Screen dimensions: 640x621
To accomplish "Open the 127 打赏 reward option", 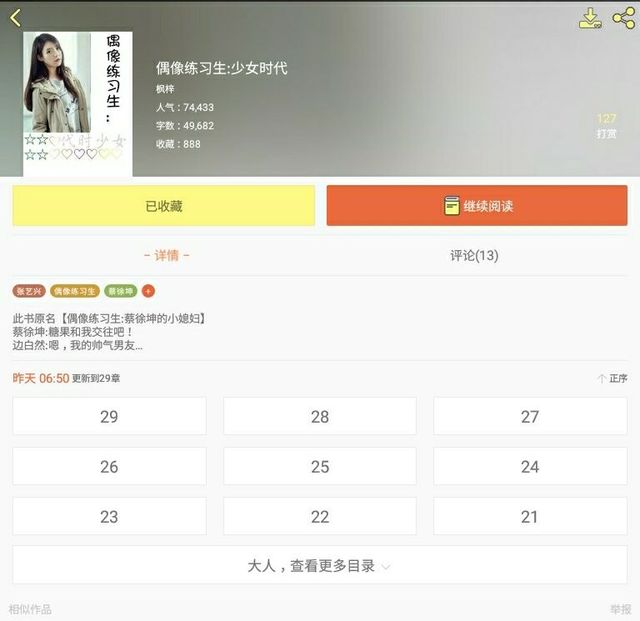I will point(606,126).
